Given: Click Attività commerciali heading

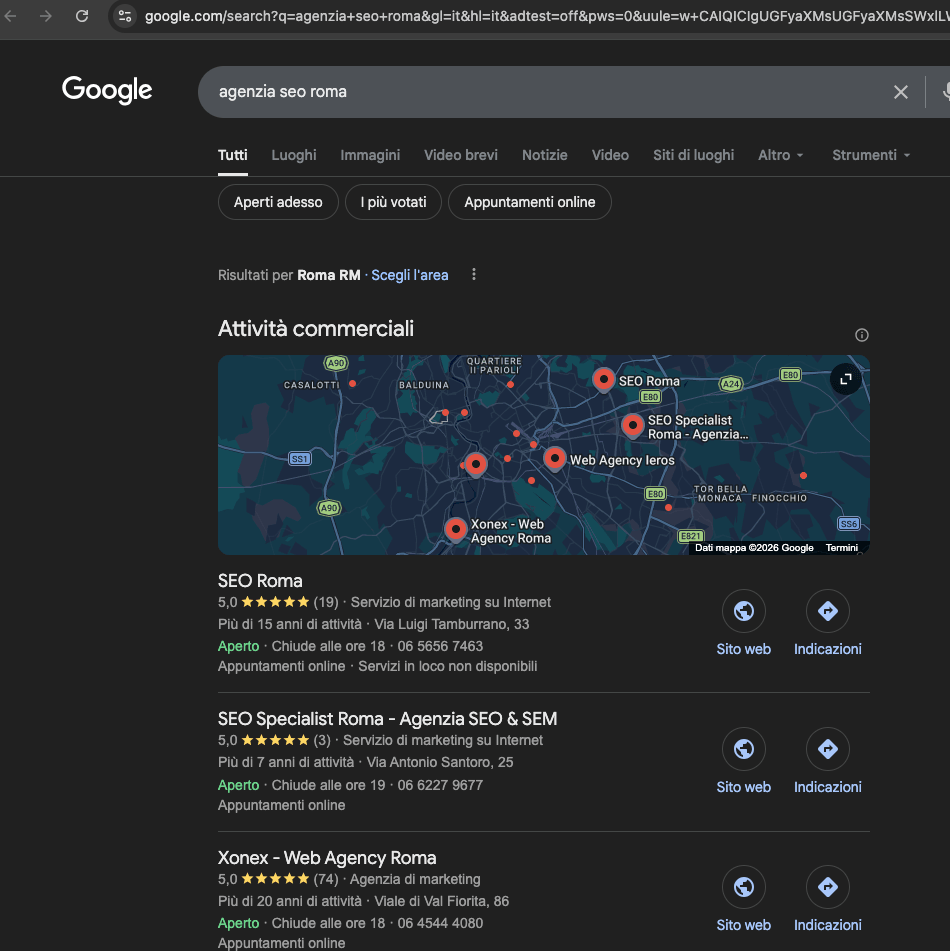Looking at the screenshot, I should (315, 329).
